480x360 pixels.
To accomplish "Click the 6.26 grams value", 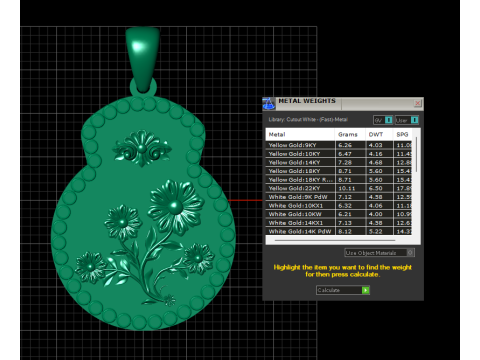I will [x=345, y=145].
